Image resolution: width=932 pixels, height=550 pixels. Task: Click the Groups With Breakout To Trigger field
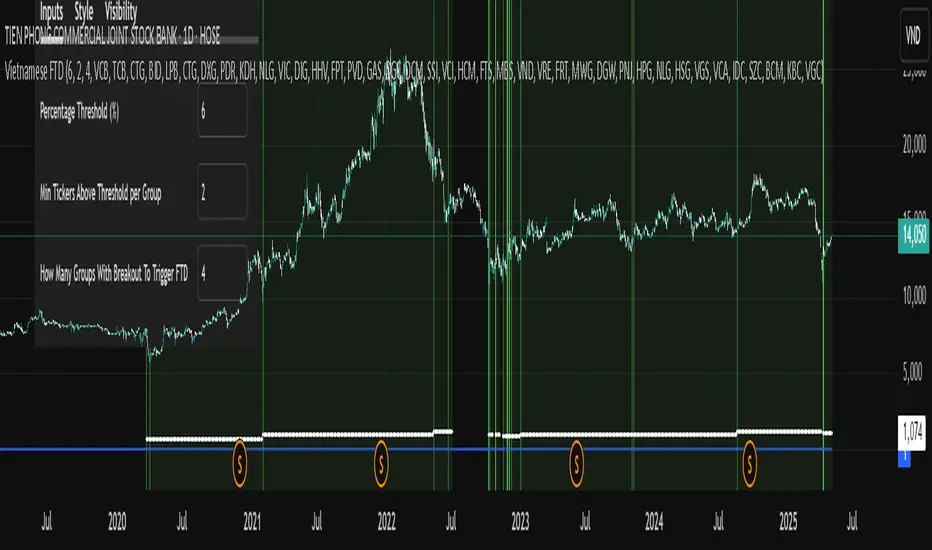(222, 273)
